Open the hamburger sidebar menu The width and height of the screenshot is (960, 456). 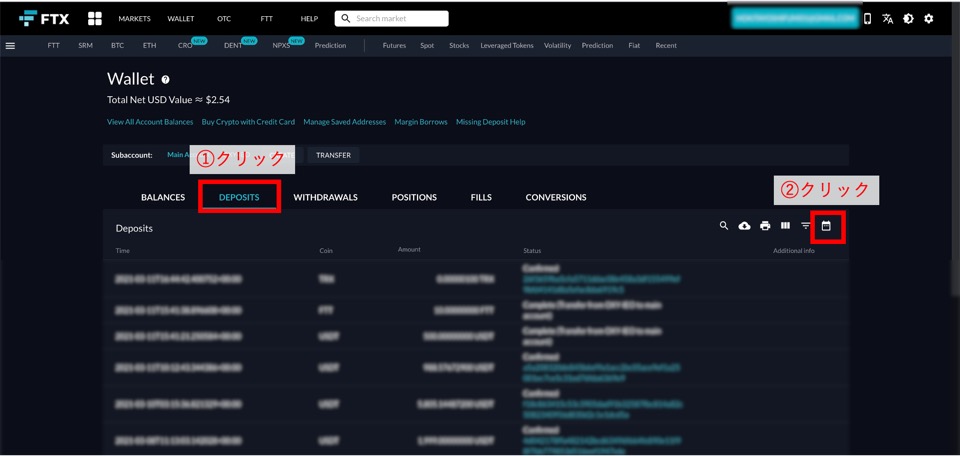point(10,45)
